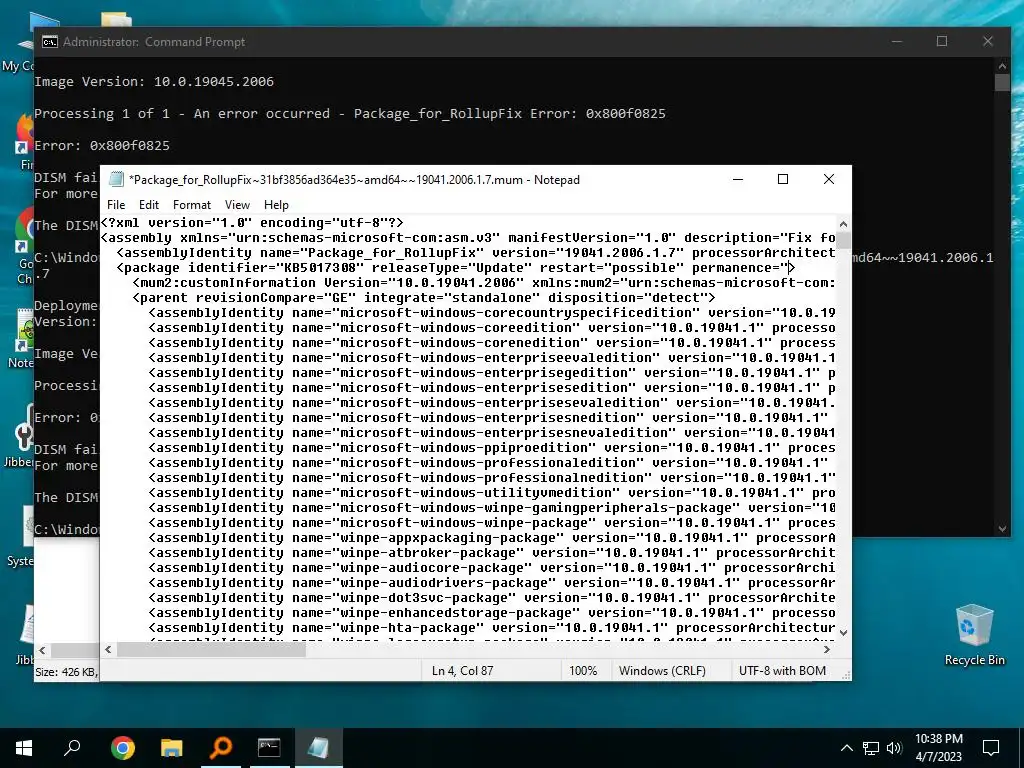Launch Google Chrome from the taskbar
The image size is (1024, 768).
pos(122,747)
